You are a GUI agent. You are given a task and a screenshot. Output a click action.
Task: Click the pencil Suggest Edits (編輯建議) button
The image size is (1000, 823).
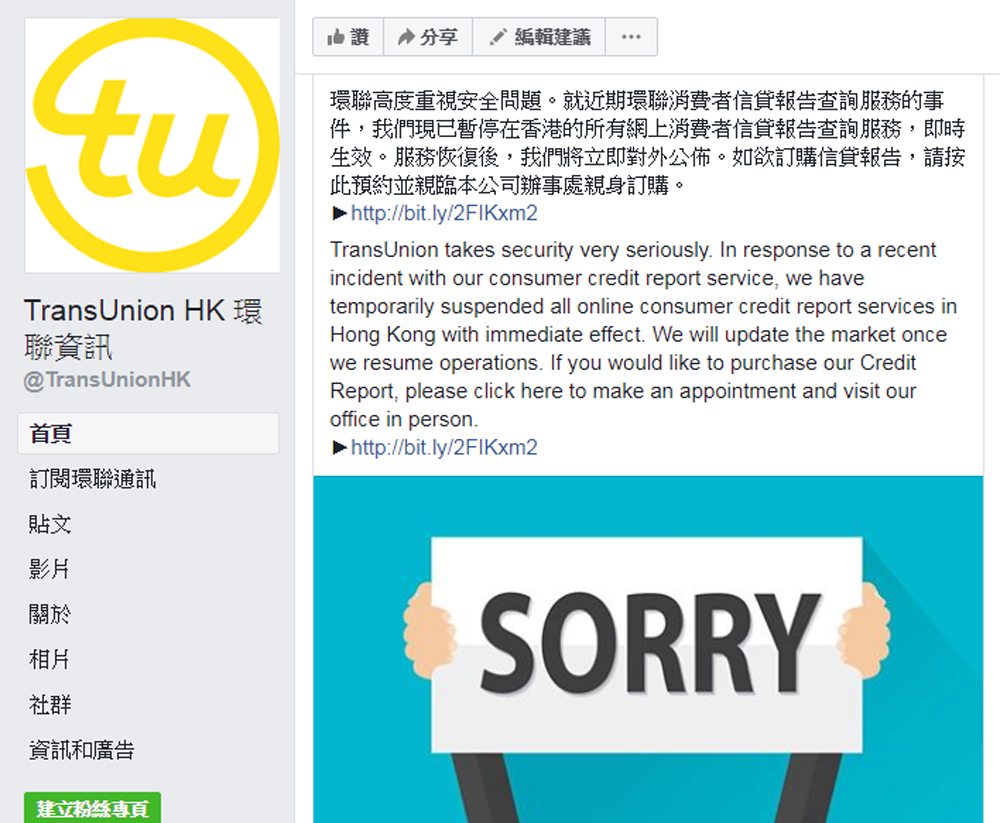[539, 37]
